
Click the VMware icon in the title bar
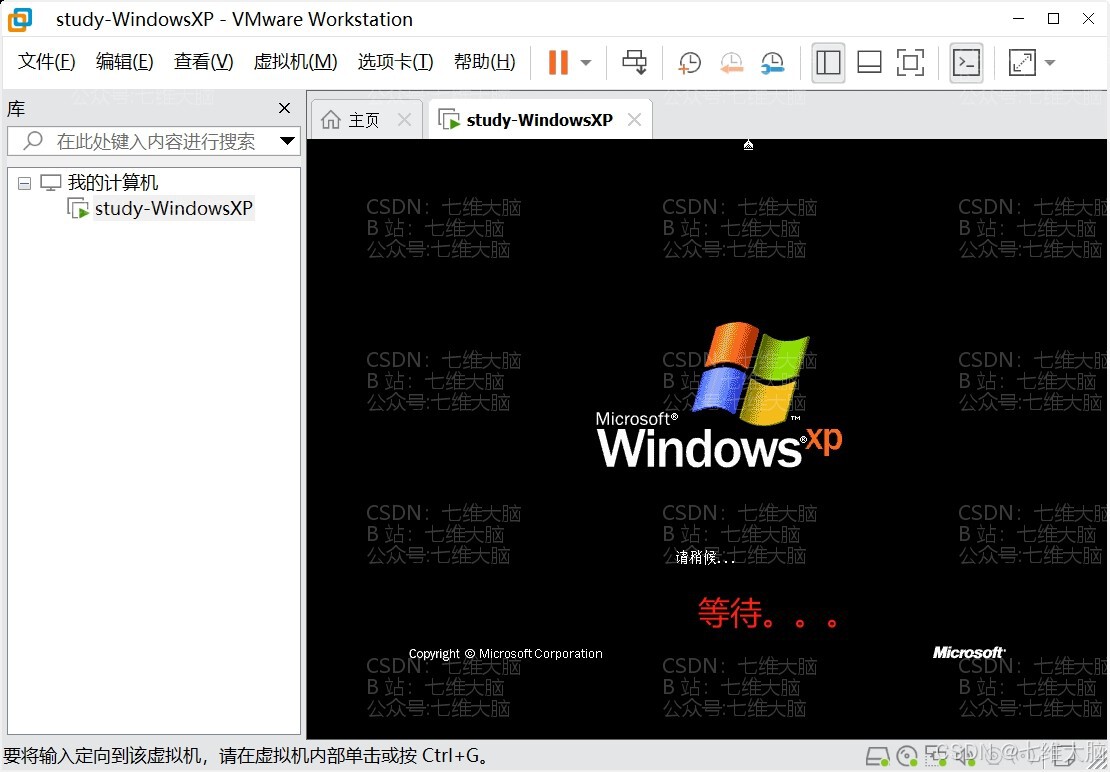pos(20,19)
